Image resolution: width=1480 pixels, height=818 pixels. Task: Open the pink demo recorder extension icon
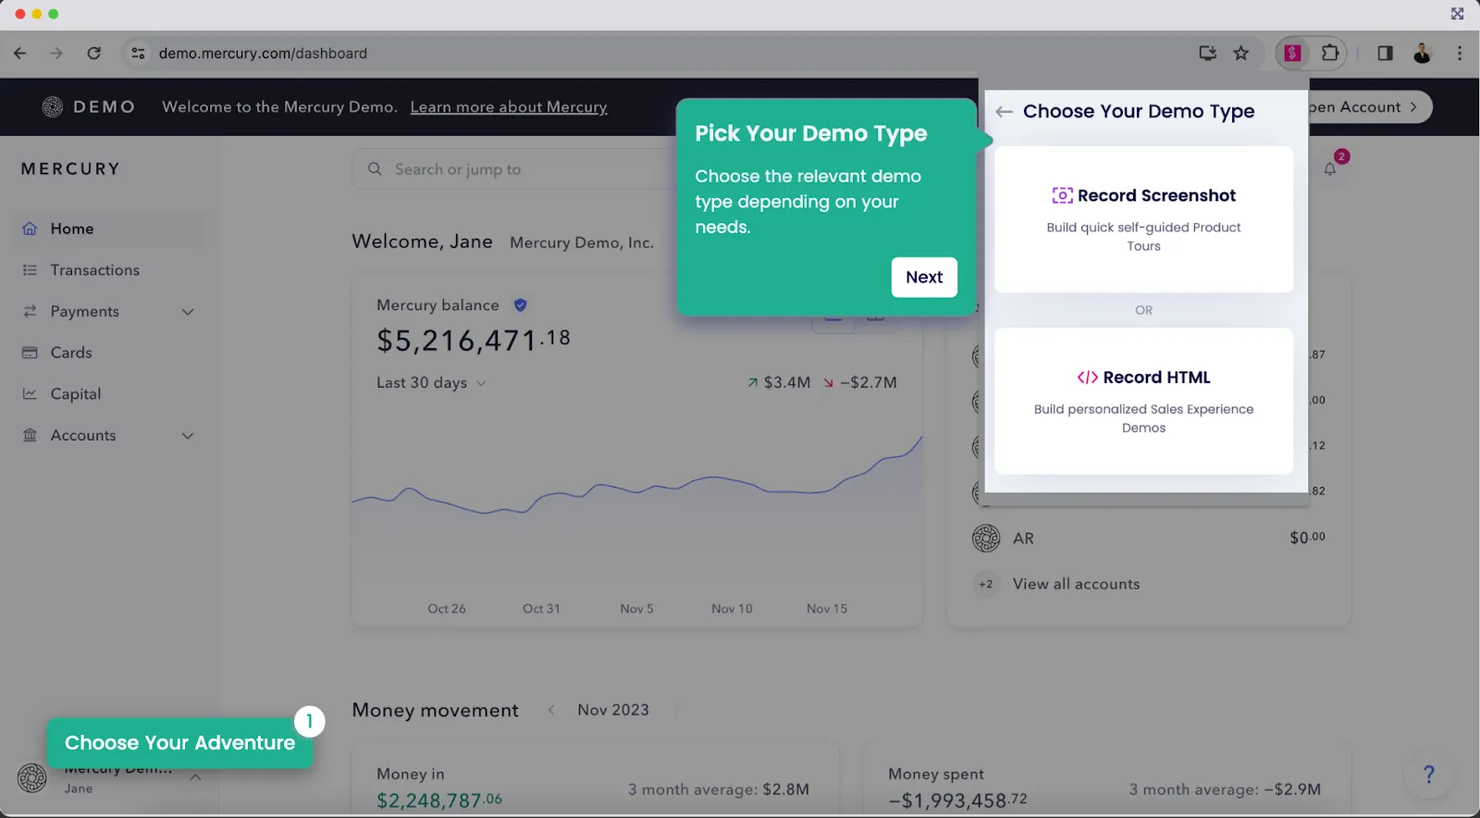click(x=1293, y=53)
